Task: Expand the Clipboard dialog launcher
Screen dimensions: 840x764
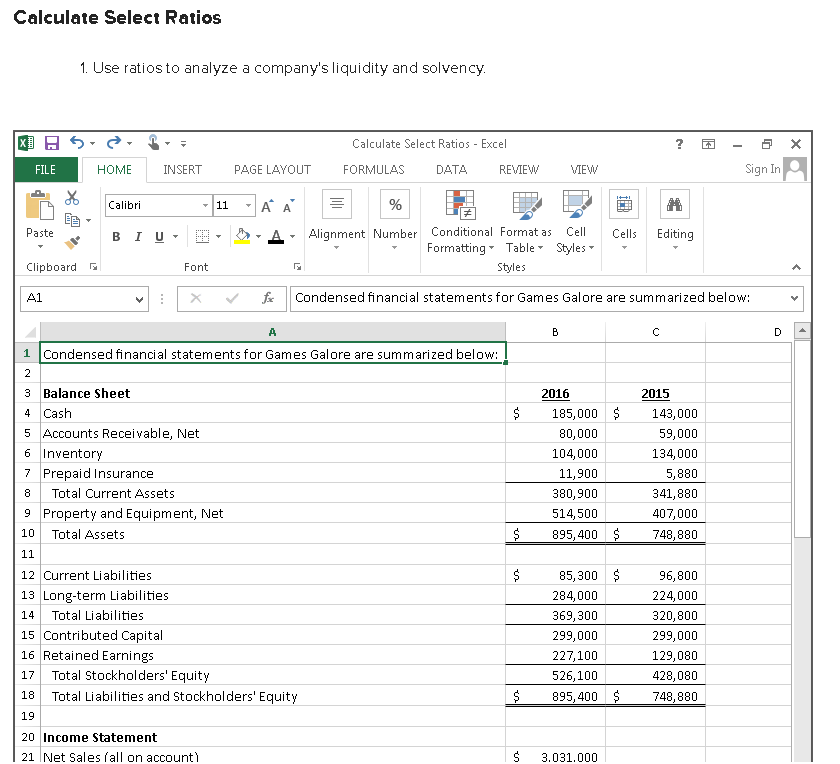Action: click(x=92, y=264)
